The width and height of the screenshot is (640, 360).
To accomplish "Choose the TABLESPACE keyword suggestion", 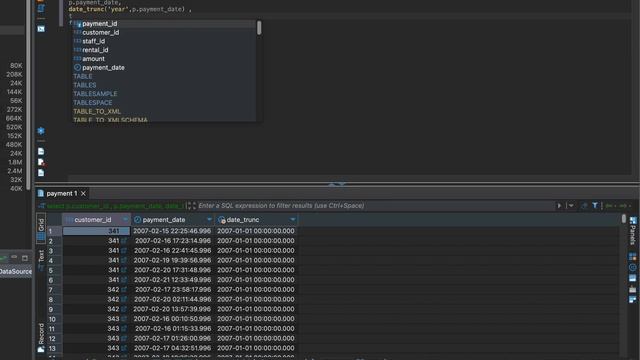I will point(164,102).
